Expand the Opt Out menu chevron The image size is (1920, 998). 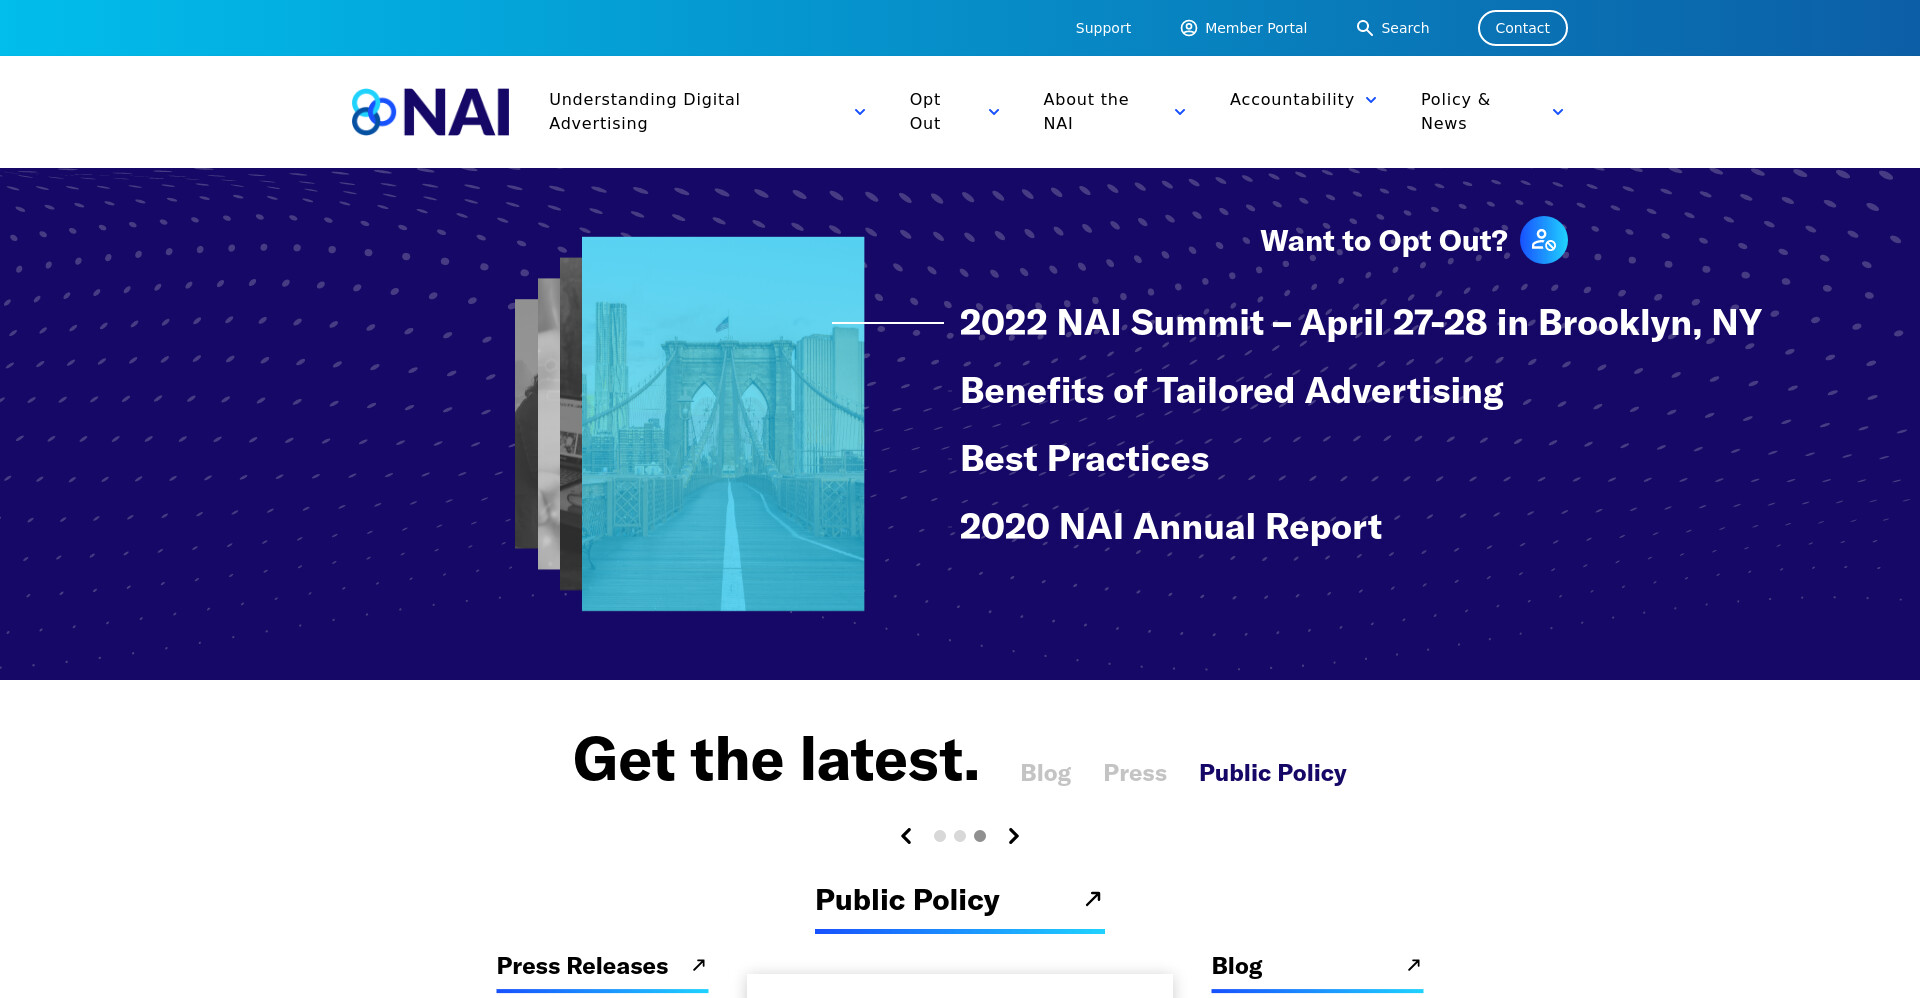(x=994, y=112)
